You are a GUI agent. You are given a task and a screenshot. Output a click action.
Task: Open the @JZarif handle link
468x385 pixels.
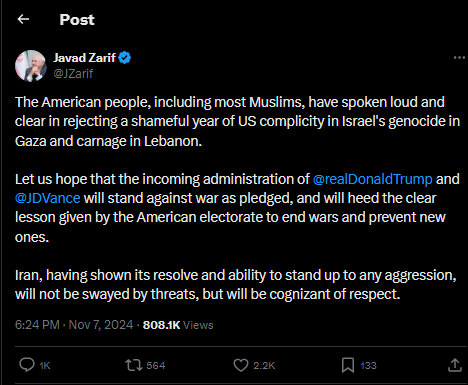[73, 73]
